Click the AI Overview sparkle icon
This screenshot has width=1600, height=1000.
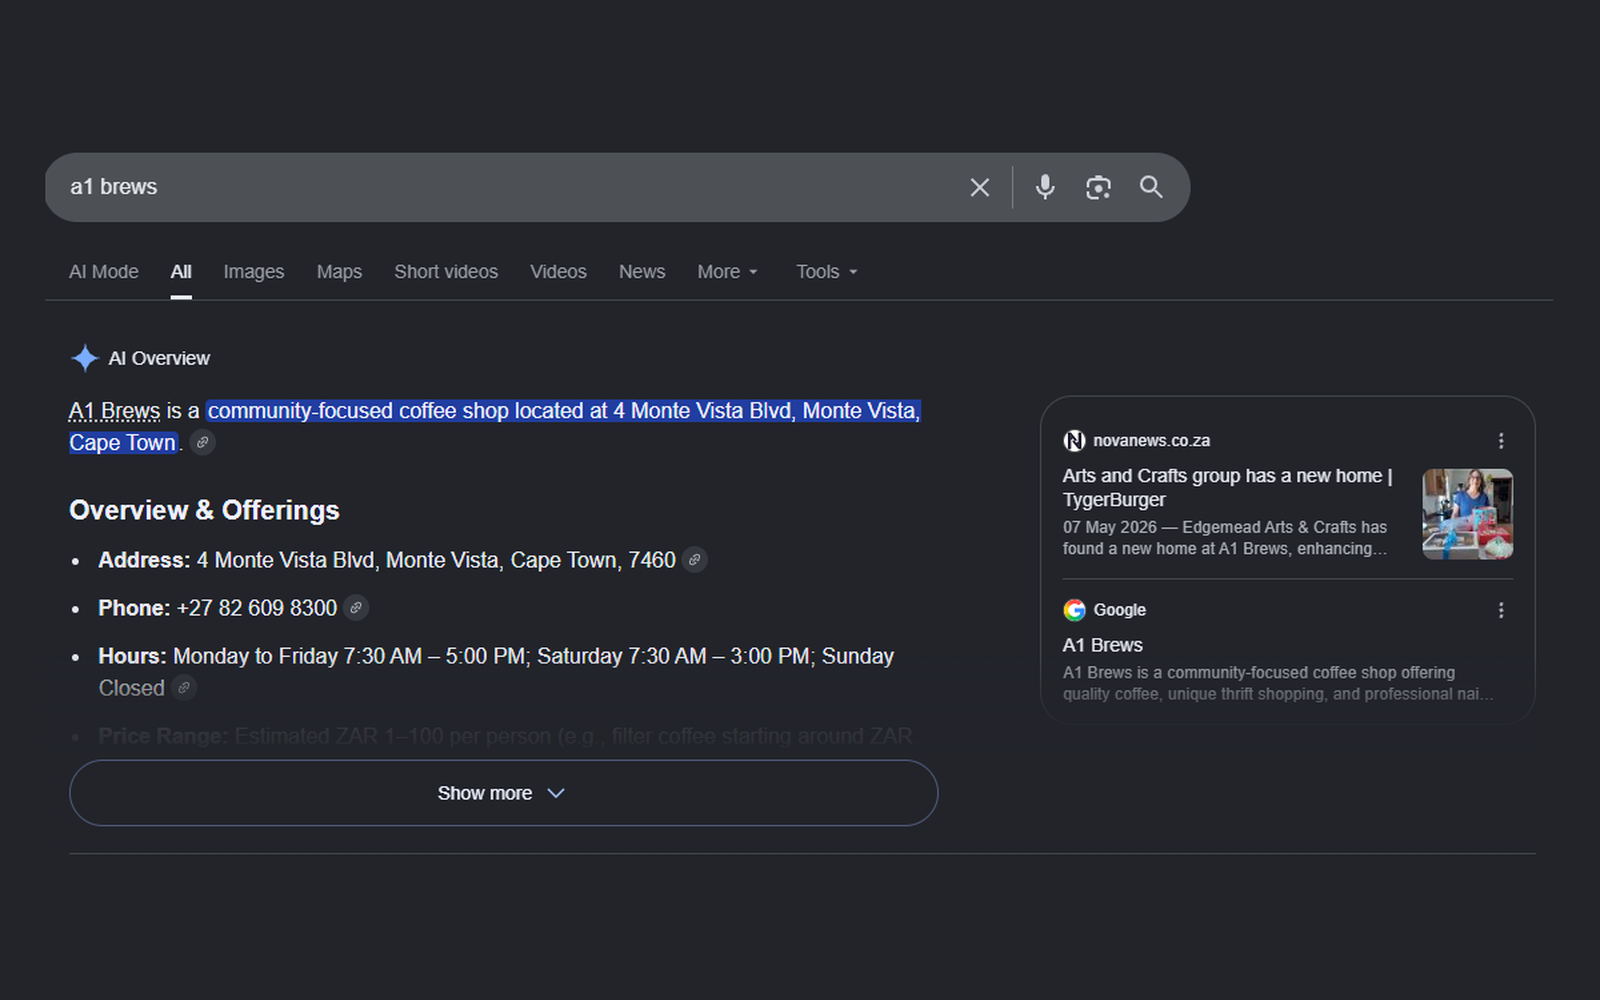point(85,358)
